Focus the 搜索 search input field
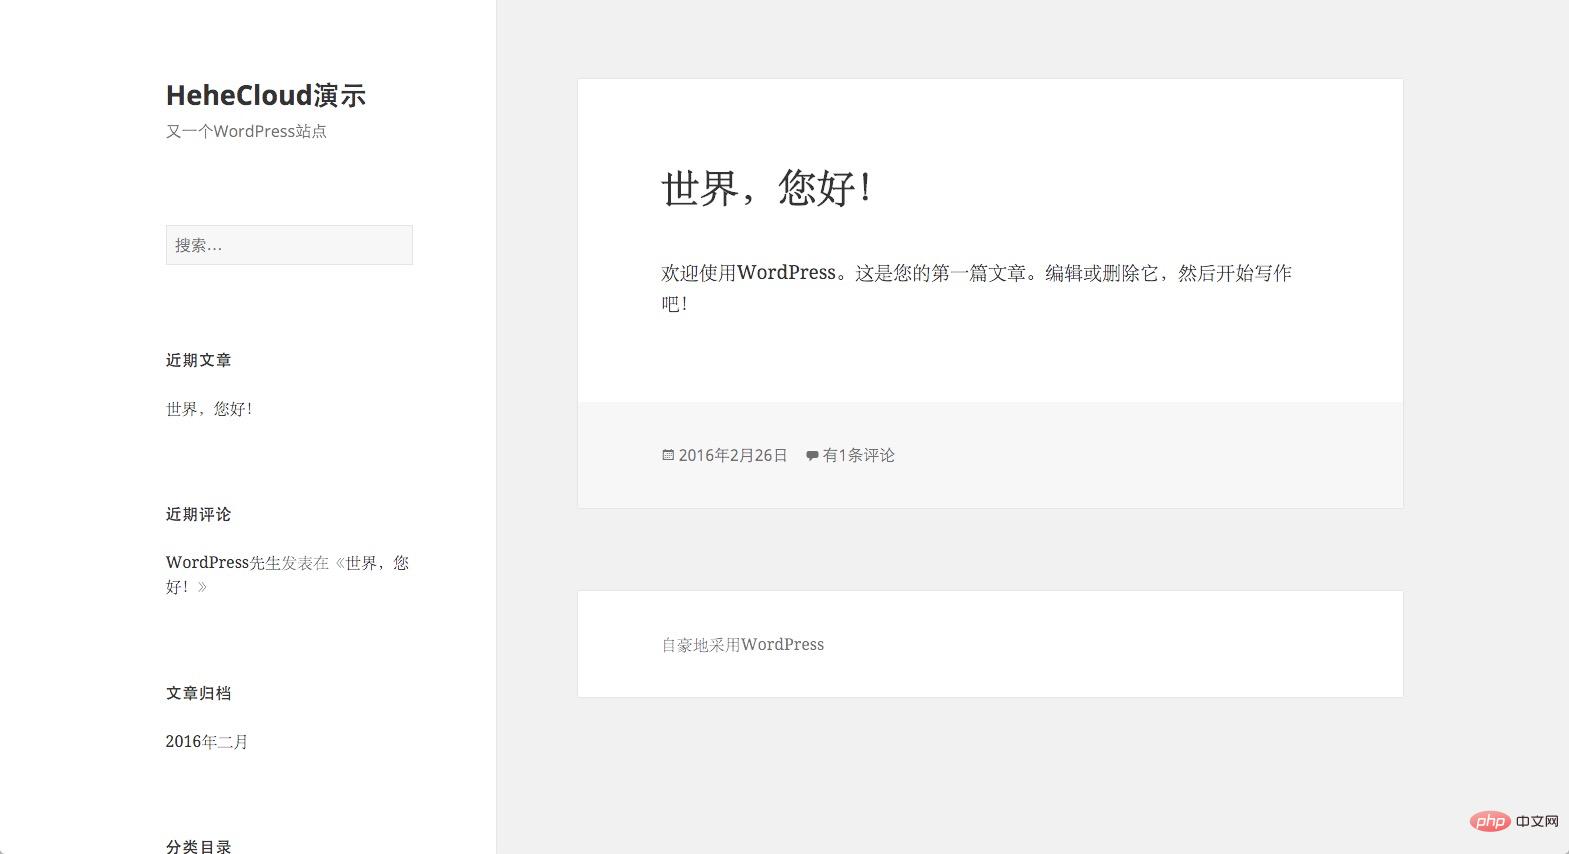 tap(289, 245)
